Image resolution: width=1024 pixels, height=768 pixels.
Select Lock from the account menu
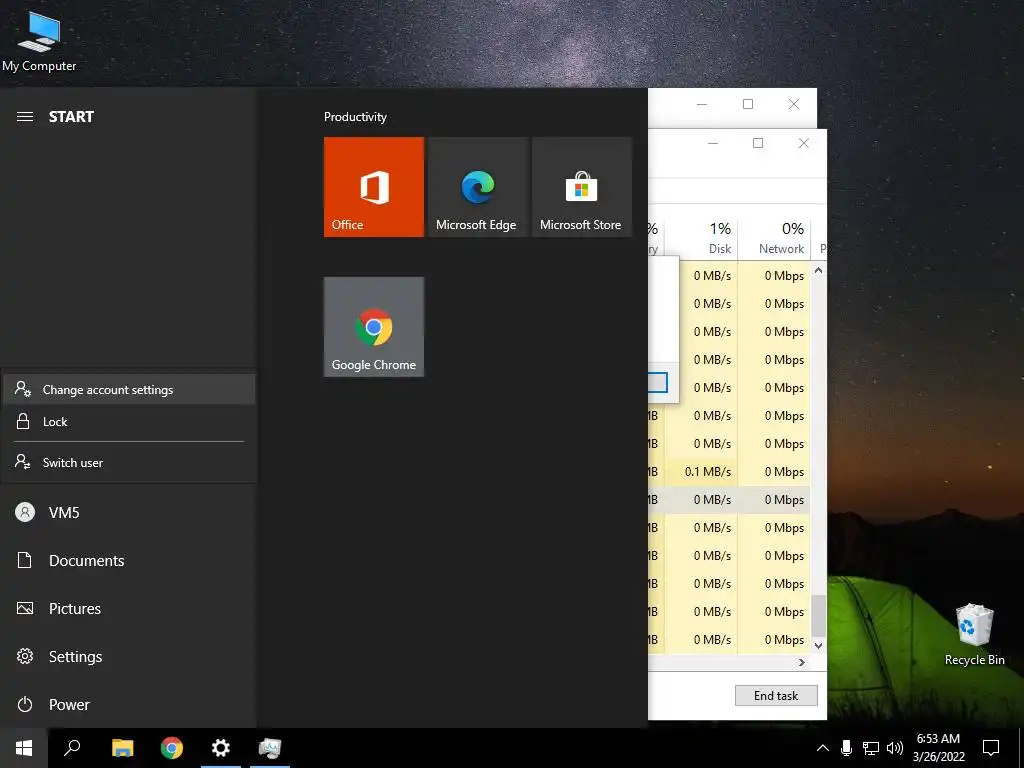129,422
